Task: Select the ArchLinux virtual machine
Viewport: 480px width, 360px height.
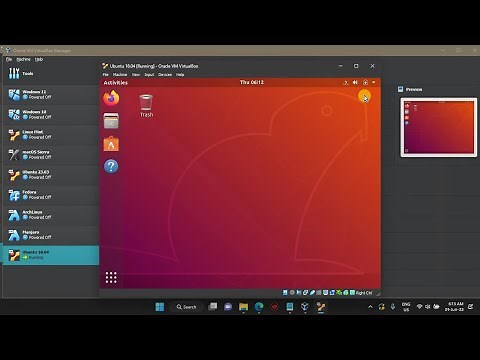Action: pyautogui.click(x=51, y=215)
